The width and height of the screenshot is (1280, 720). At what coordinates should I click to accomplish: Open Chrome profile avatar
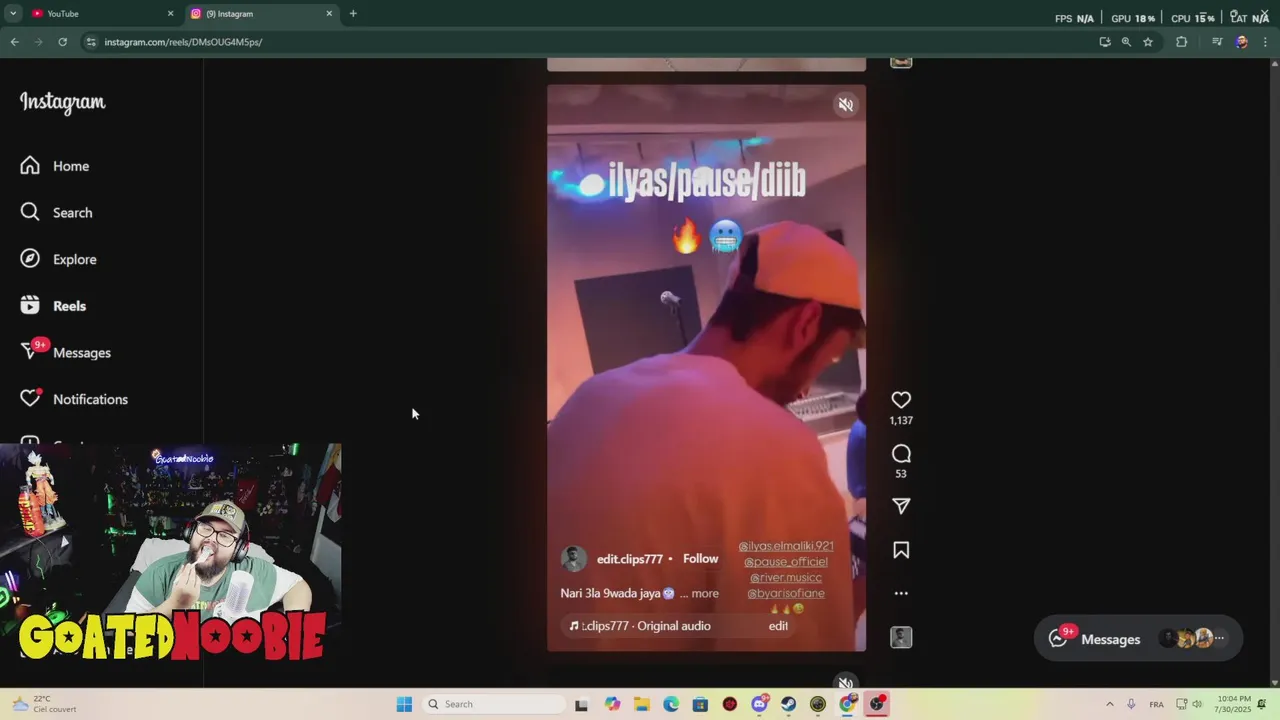pyautogui.click(x=1242, y=42)
